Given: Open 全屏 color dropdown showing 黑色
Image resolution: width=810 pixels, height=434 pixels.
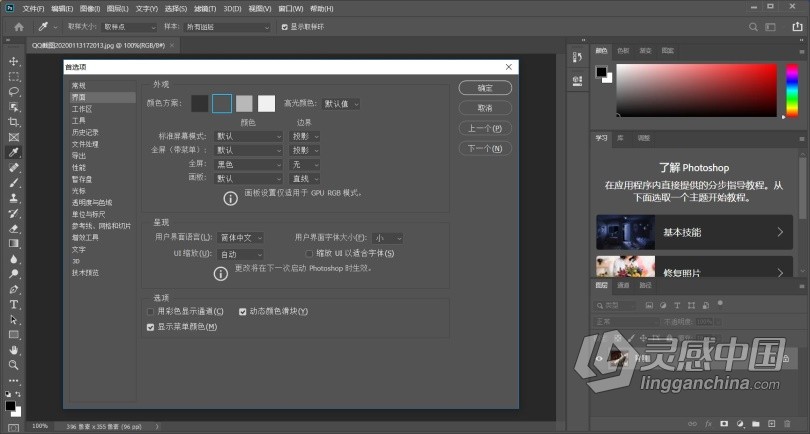Looking at the screenshot, I should pyautogui.click(x=248, y=164).
